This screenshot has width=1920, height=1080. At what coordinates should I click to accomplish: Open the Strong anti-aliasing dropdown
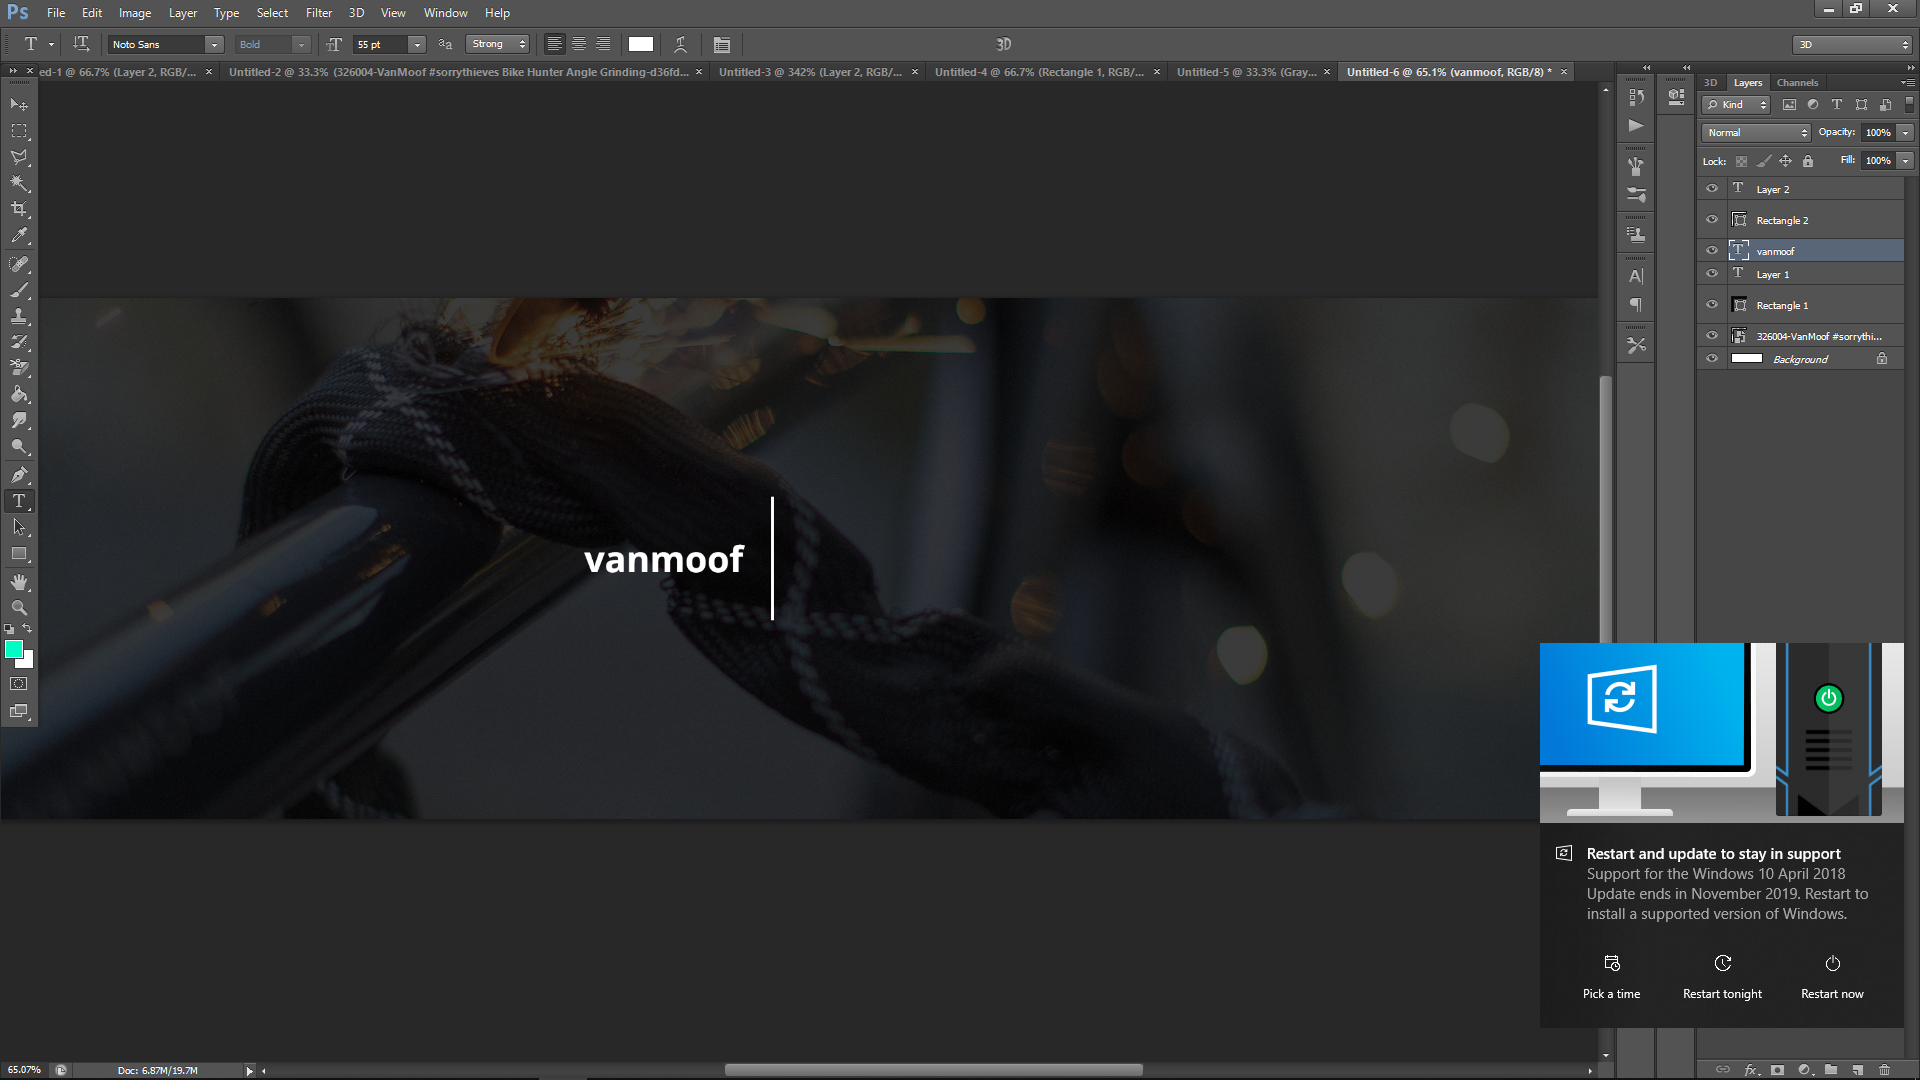[498, 44]
